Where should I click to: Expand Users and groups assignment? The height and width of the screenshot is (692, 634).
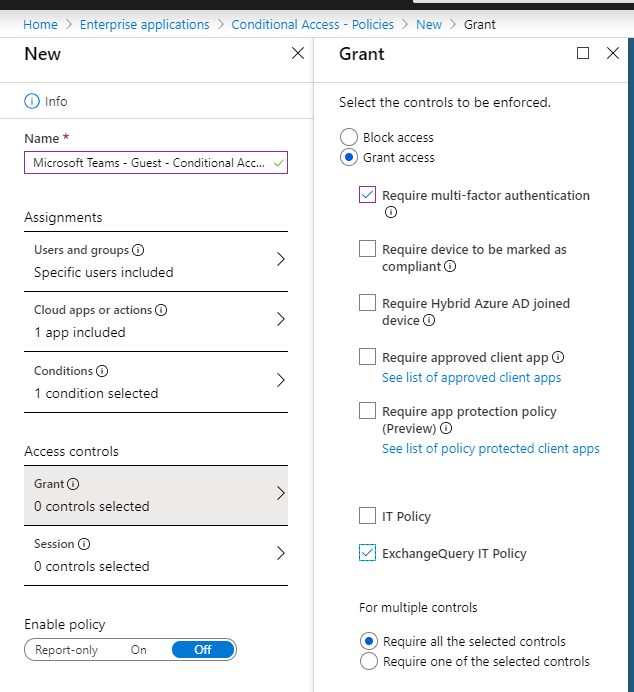[156, 260]
